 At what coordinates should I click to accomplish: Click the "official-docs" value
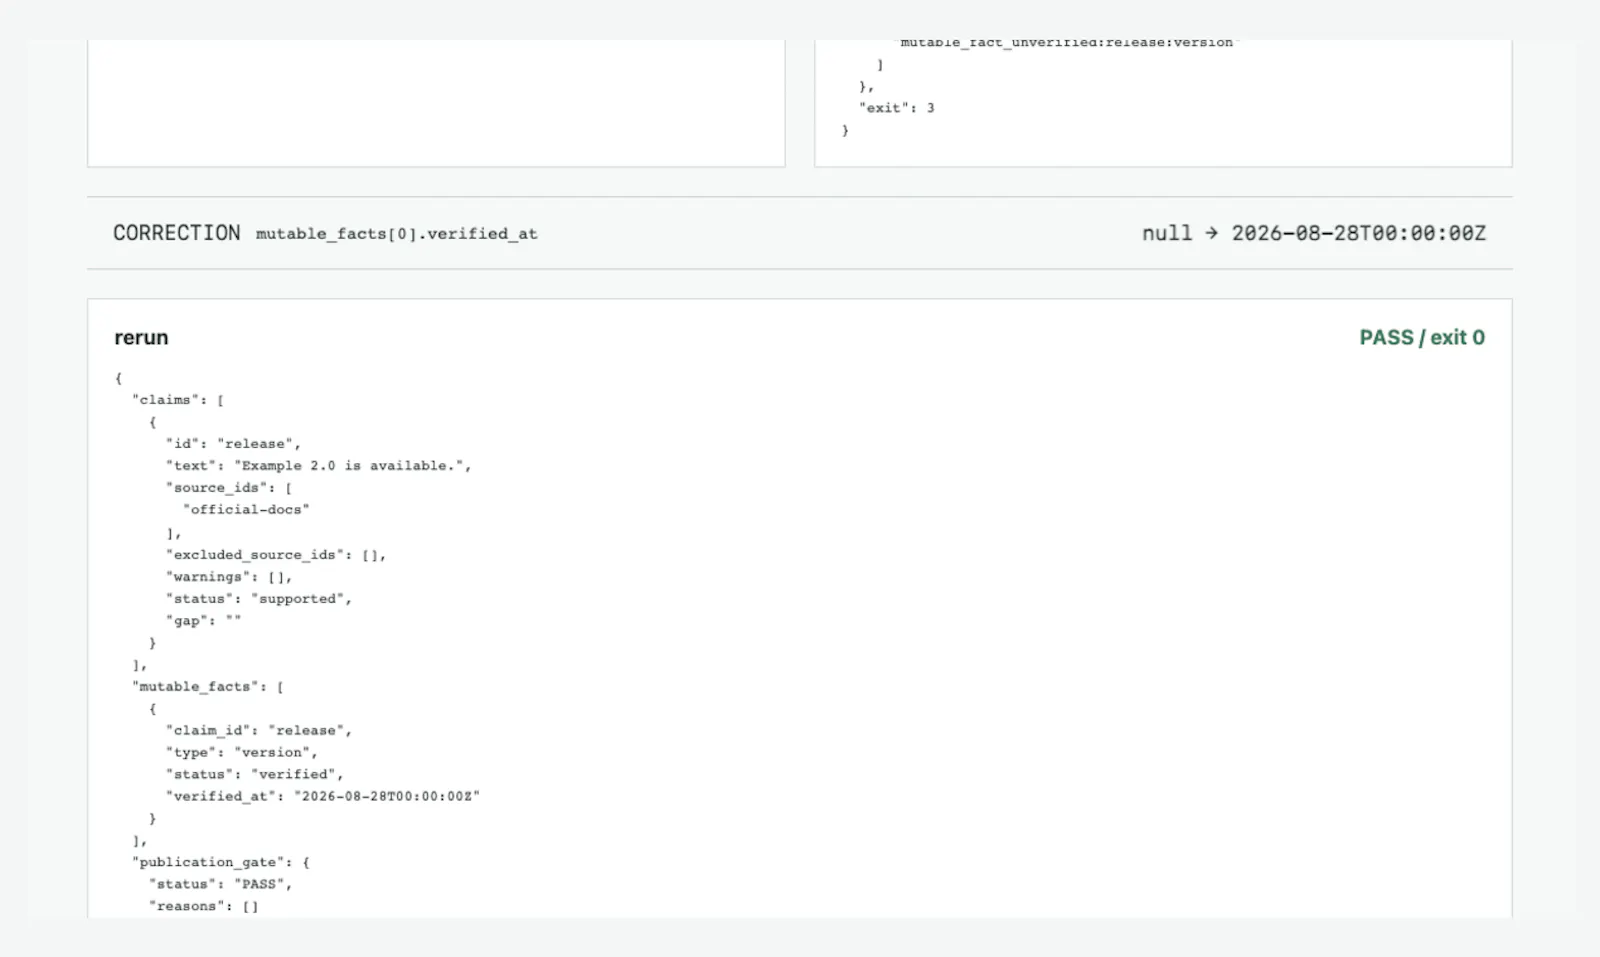pyautogui.click(x=246, y=510)
